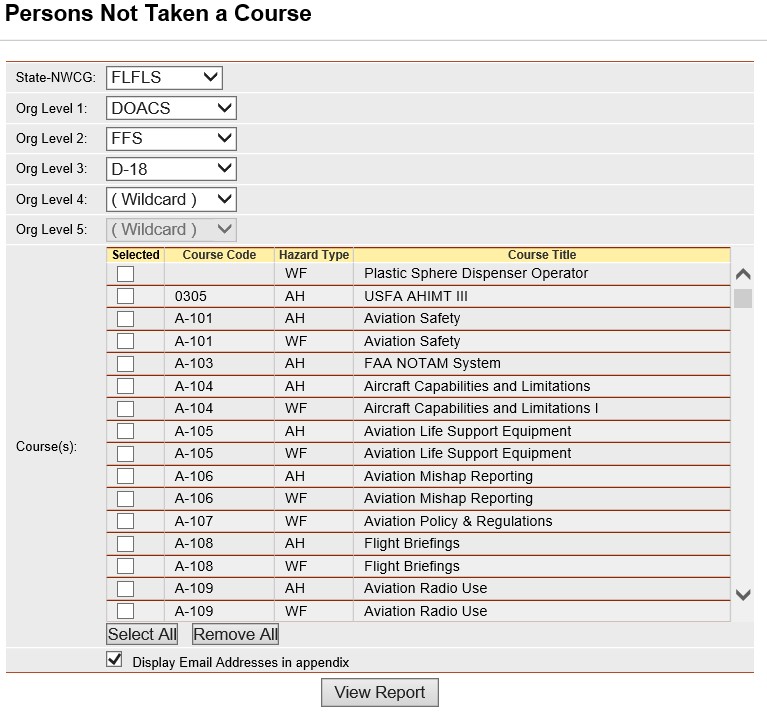The image size is (767, 716).
Task: Tick checkbox for 0305 USFA AHIMT III
Action: click(x=125, y=296)
